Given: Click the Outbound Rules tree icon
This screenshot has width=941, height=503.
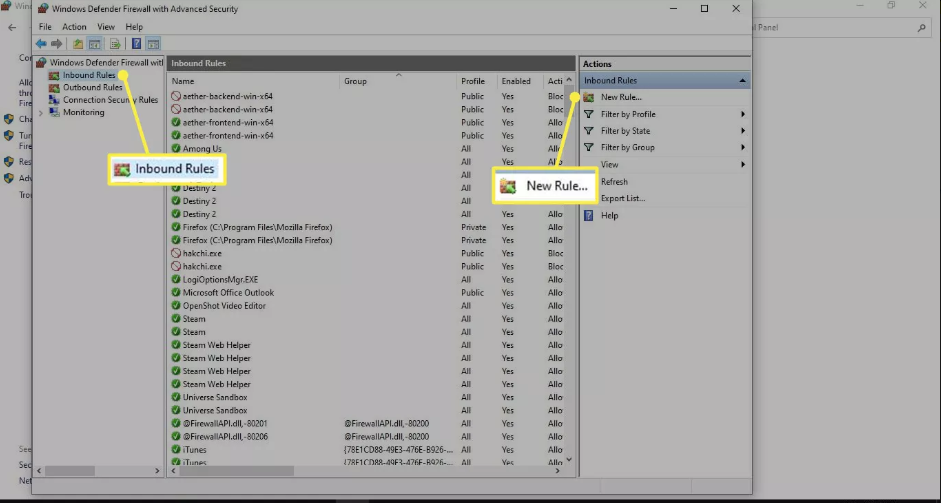Looking at the screenshot, I should point(54,88).
